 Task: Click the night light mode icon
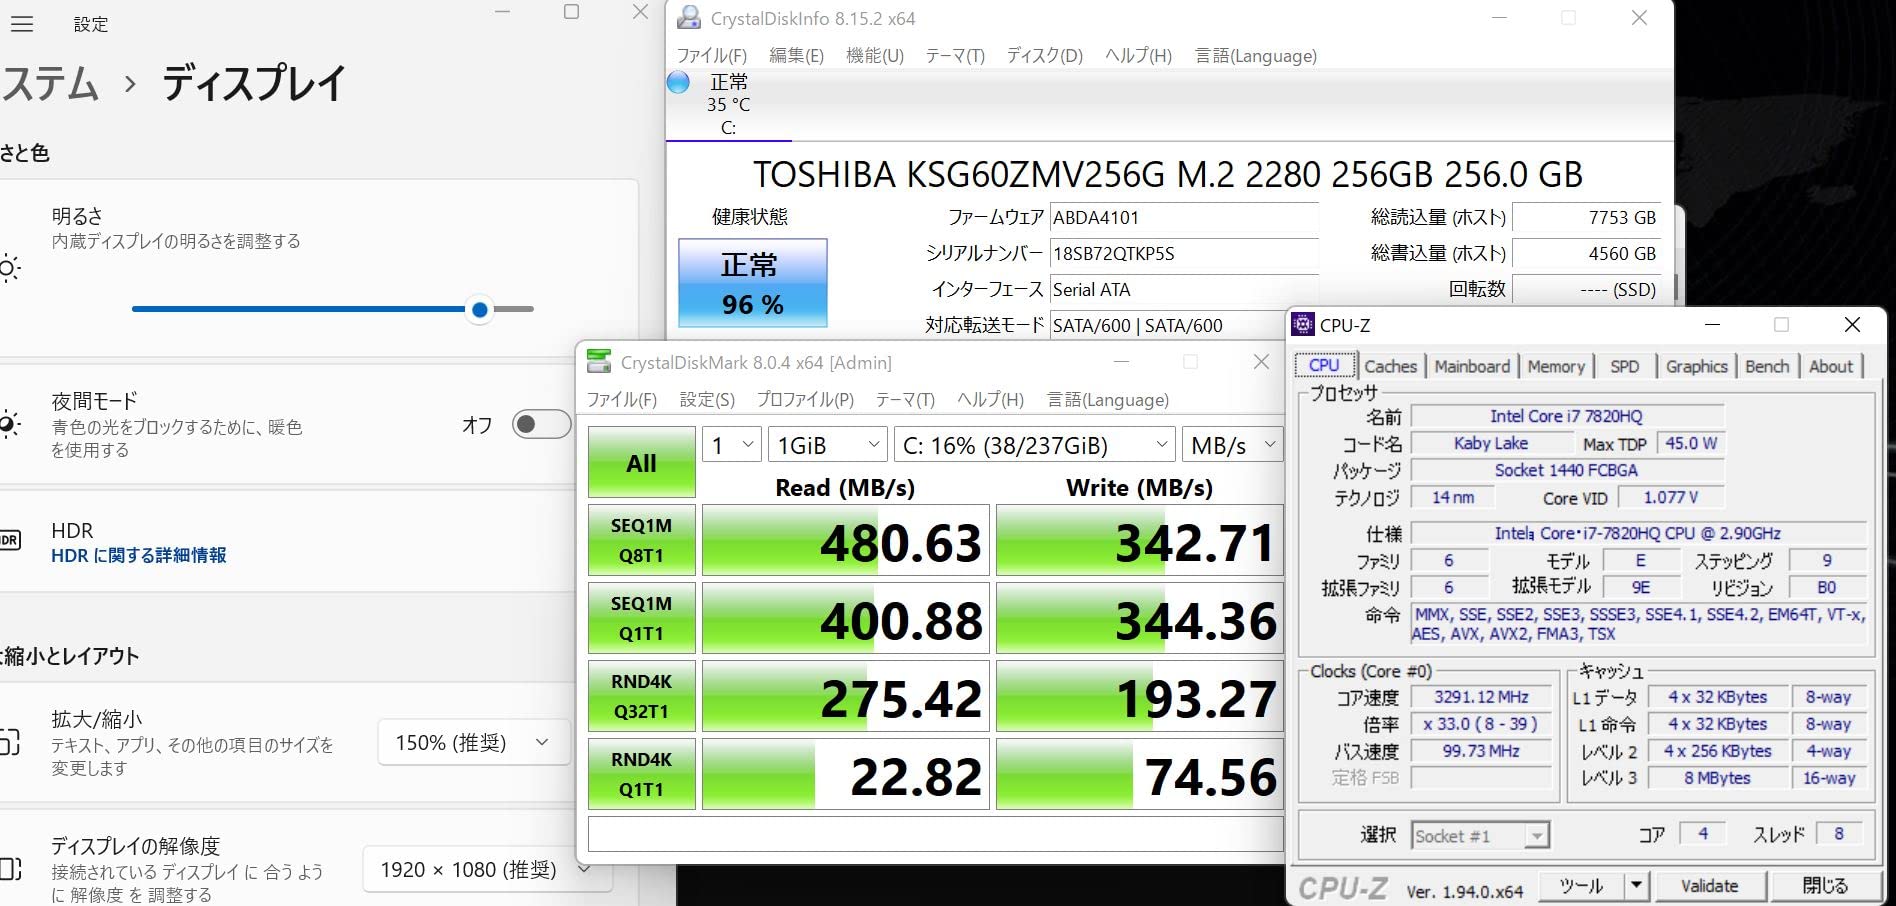[x=9, y=424]
